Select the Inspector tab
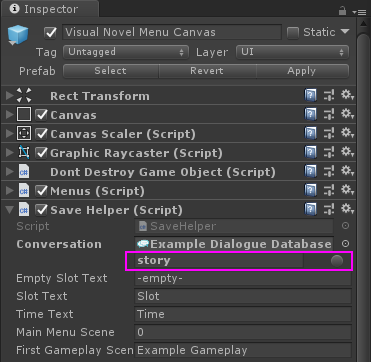 pyautogui.click(x=49, y=9)
